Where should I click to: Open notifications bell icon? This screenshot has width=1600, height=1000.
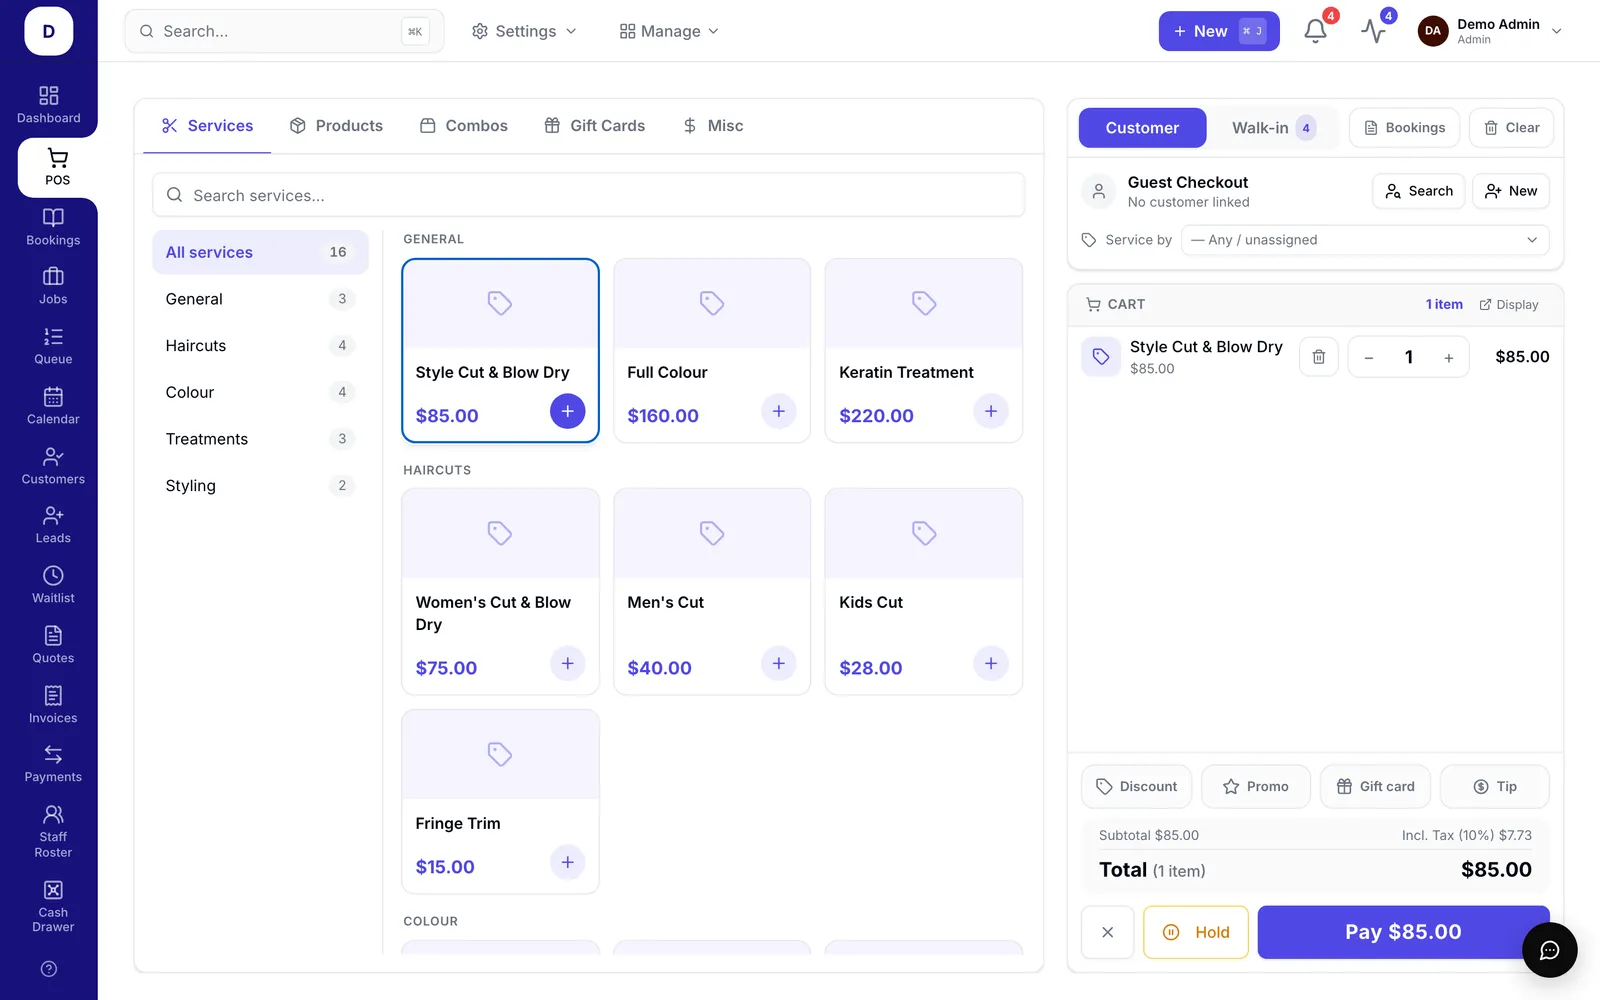(x=1315, y=31)
